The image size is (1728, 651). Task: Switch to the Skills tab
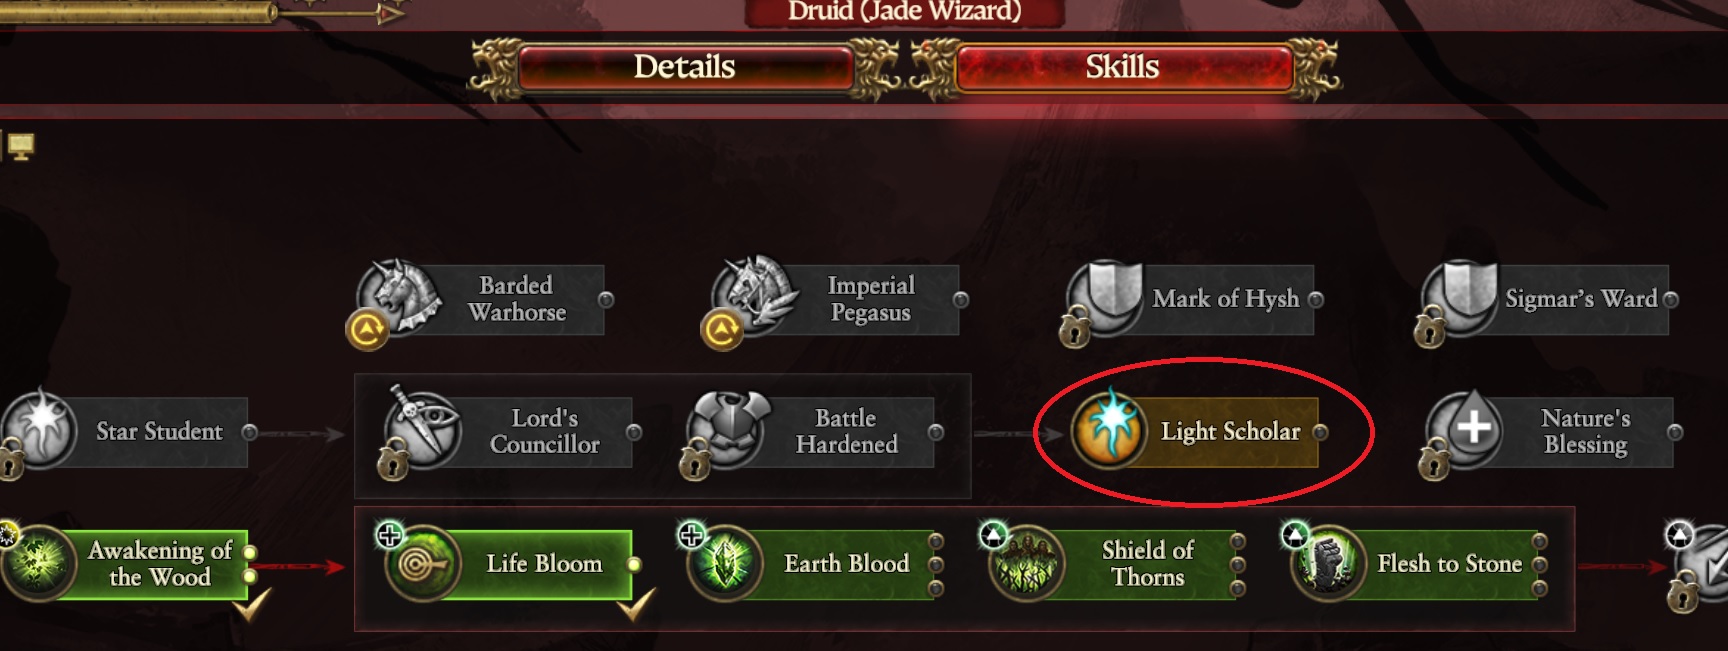tap(1123, 67)
